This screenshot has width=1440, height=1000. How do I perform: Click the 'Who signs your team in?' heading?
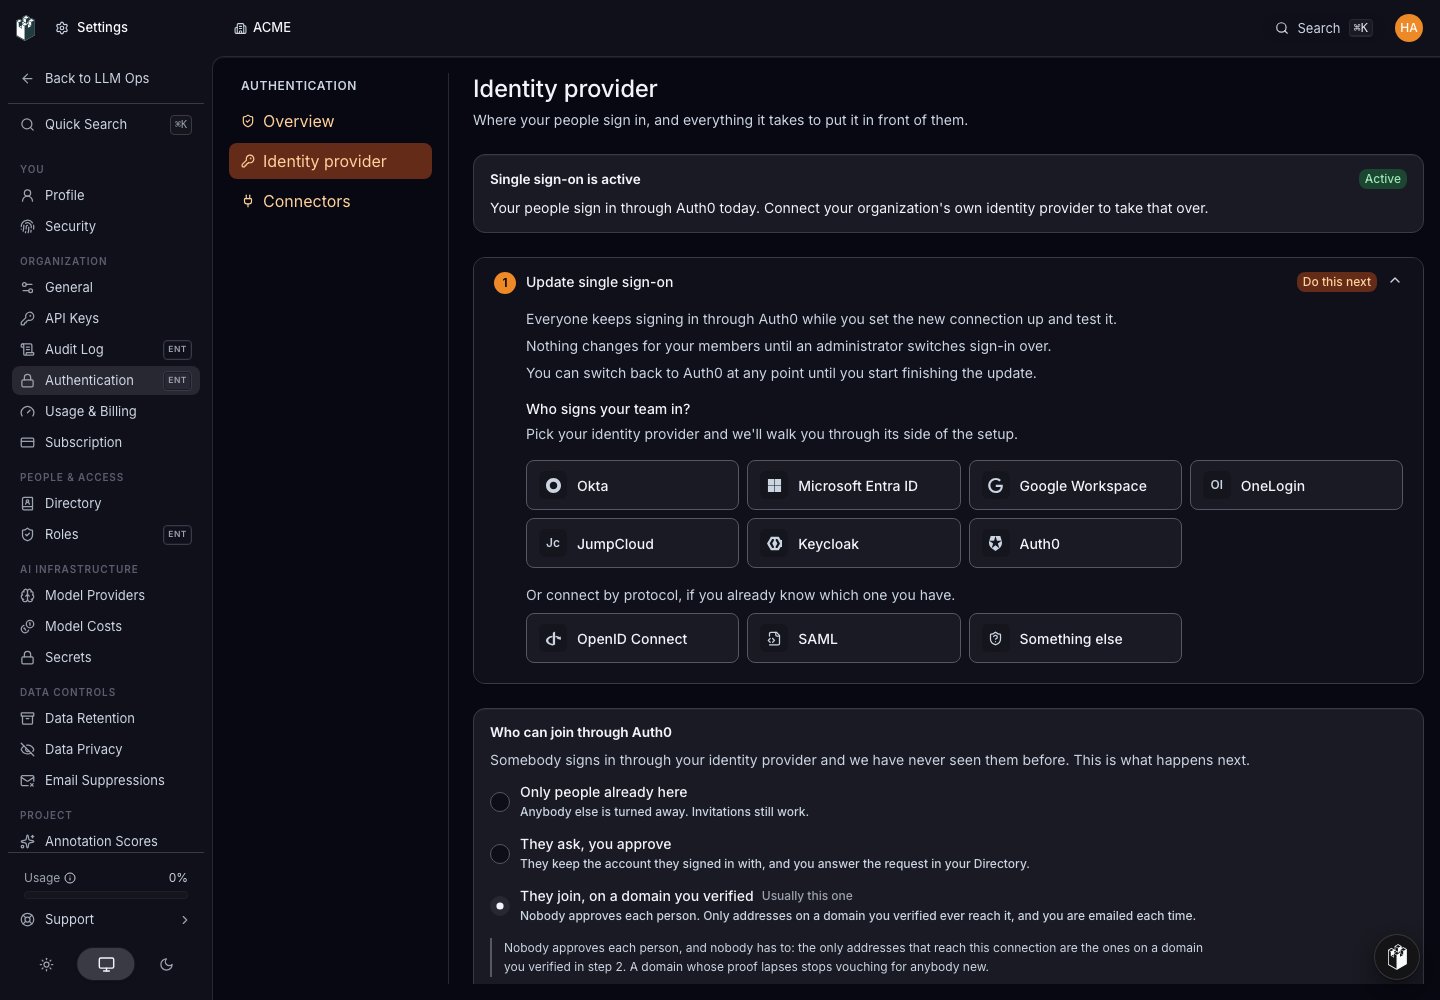pos(608,409)
